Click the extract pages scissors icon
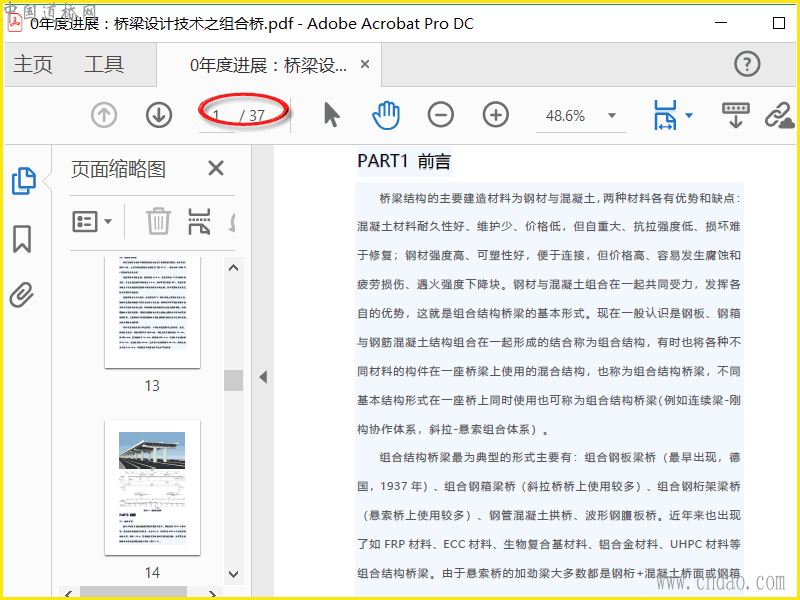 [x=199, y=221]
